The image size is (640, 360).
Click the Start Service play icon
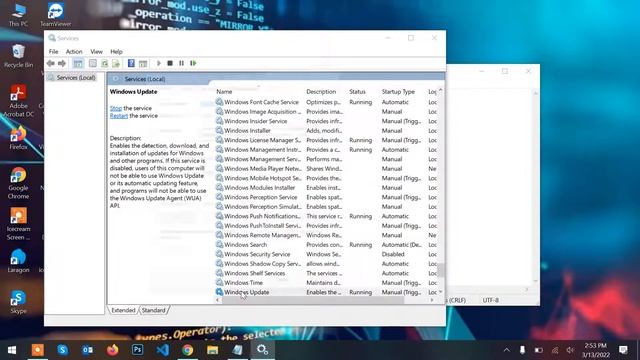pos(159,63)
